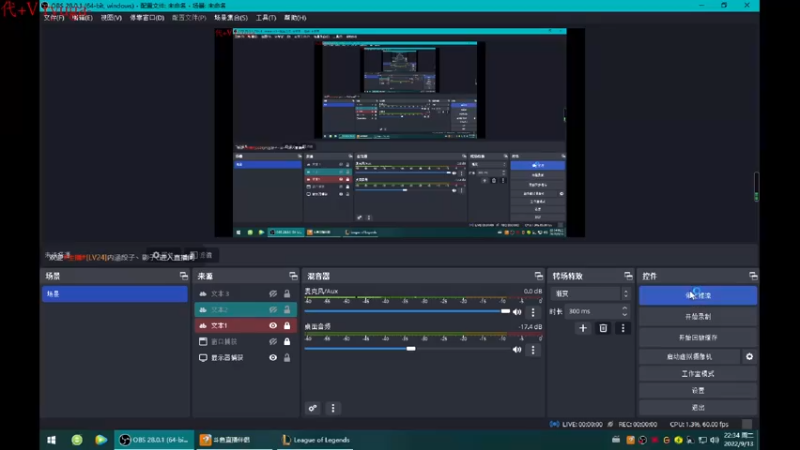The image size is (800, 450).
Task: Pop out the 控件 controls dock
Action: [x=753, y=276]
